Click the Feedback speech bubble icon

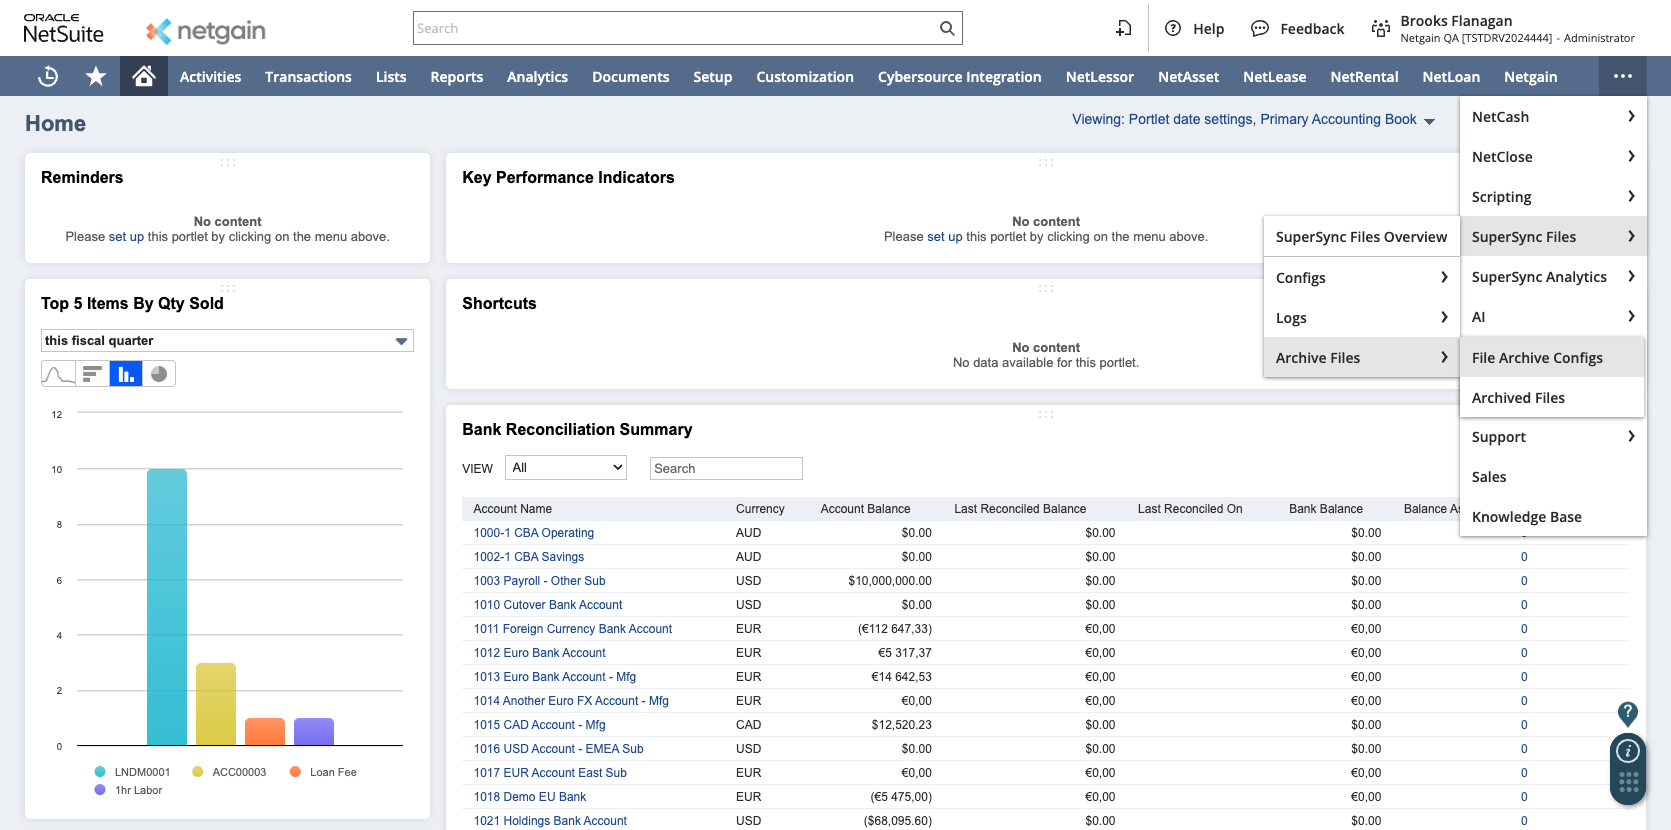(x=1259, y=29)
